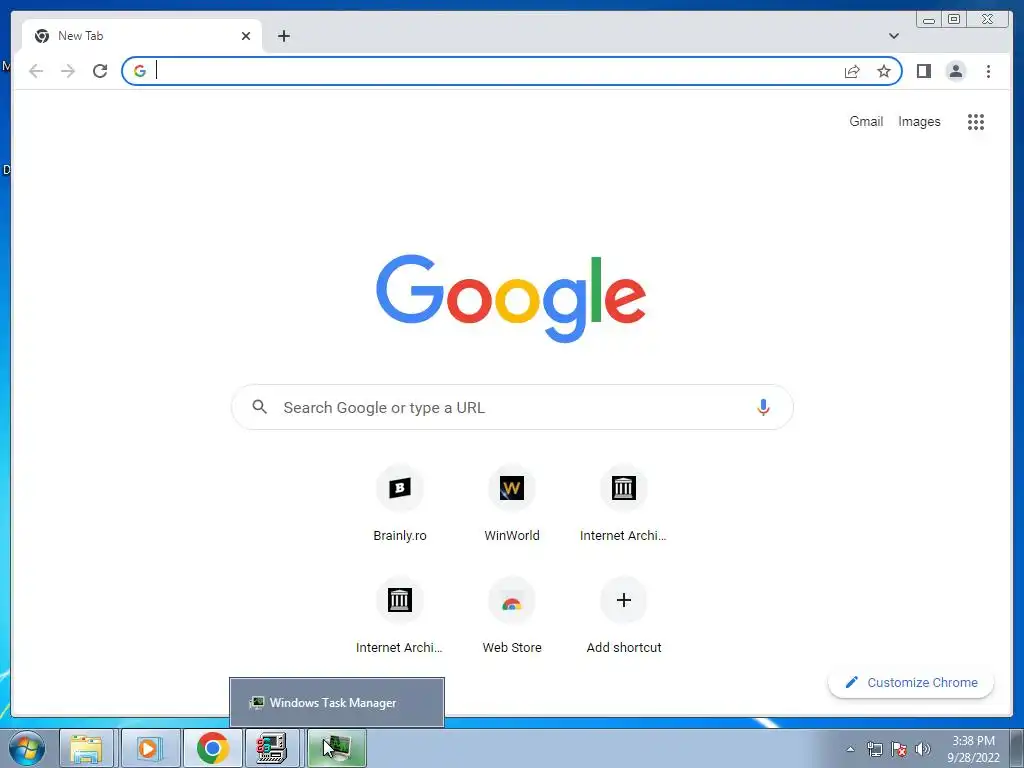1024x768 pixels.
Task: Bookmark this tab with the star icon
Action: pos(884,71)
